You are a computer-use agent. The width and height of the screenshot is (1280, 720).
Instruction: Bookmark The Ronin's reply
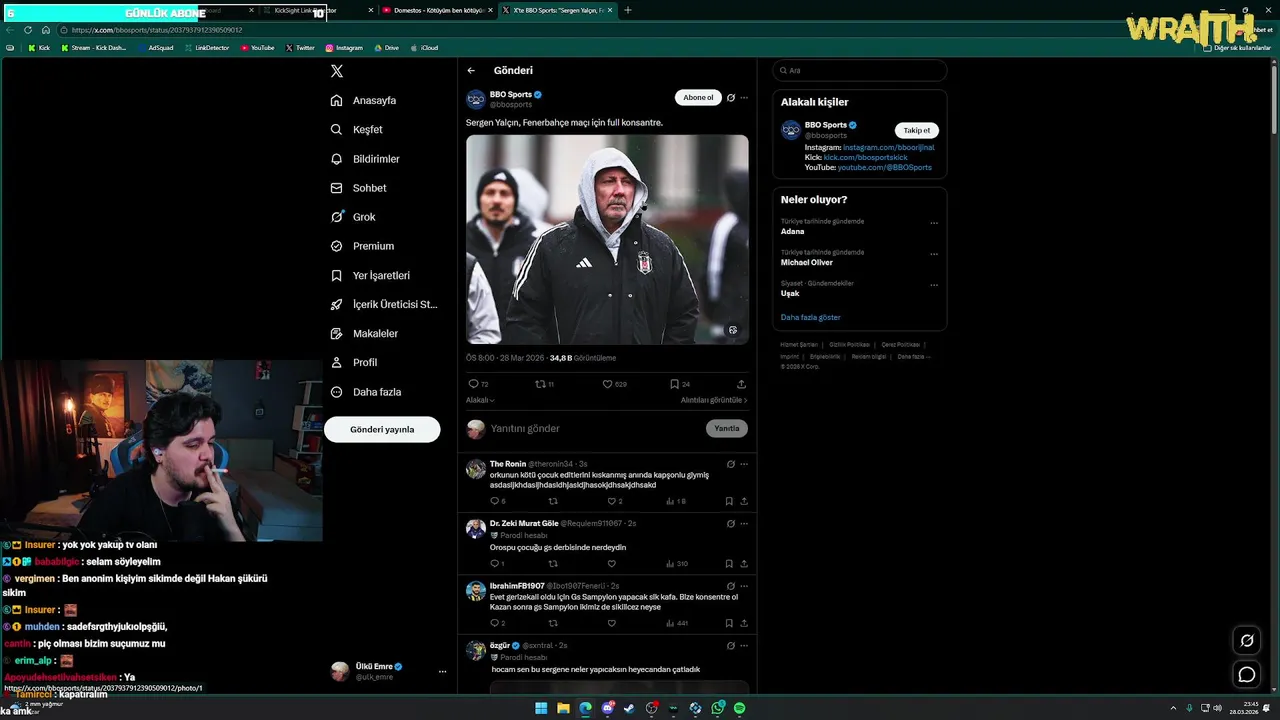729,501
